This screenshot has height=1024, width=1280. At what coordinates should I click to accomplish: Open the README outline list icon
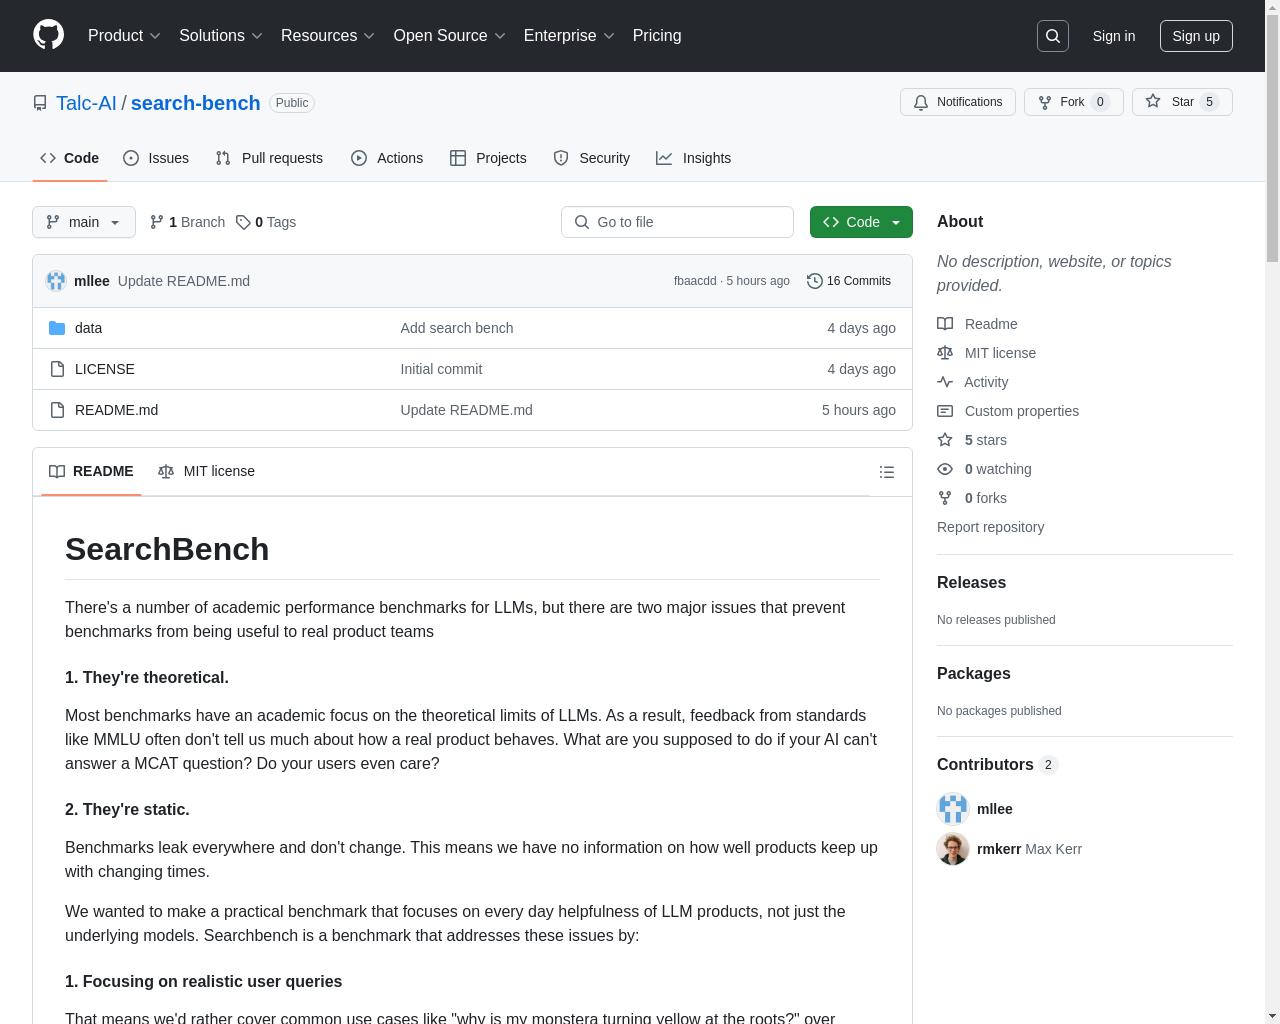point(887,472)
